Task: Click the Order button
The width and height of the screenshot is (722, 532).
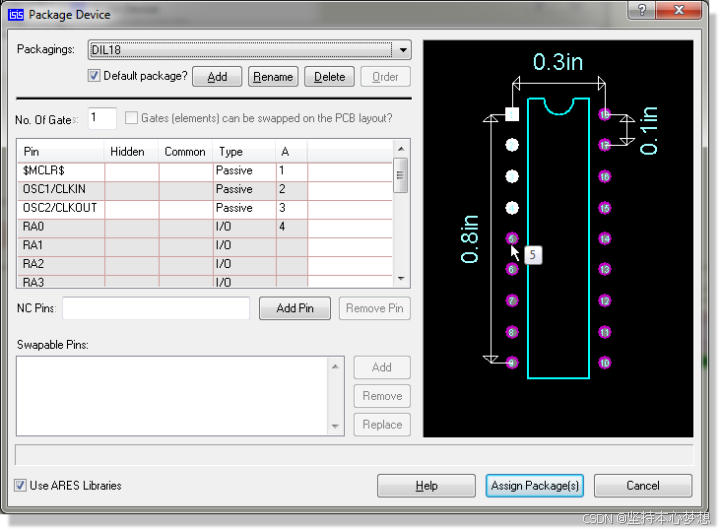Action: pos(385,76)
